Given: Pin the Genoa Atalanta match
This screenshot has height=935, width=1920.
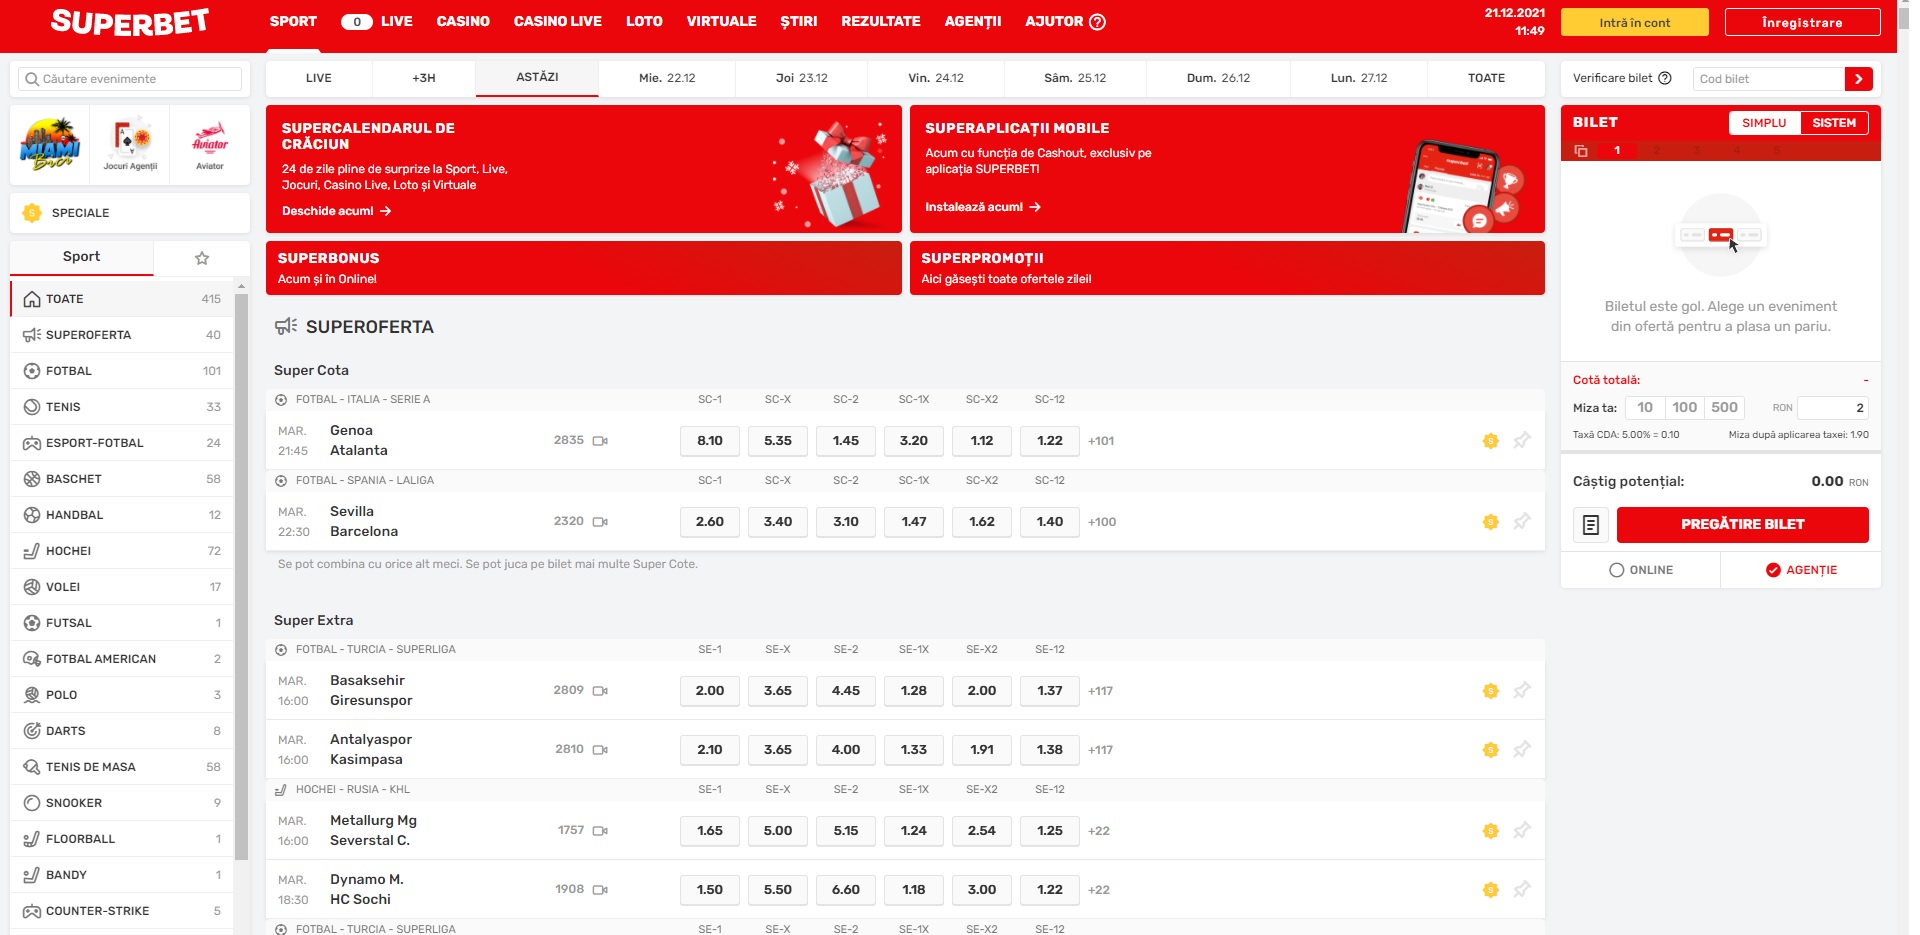Looking at the screenshot, I should (1522, 440).
